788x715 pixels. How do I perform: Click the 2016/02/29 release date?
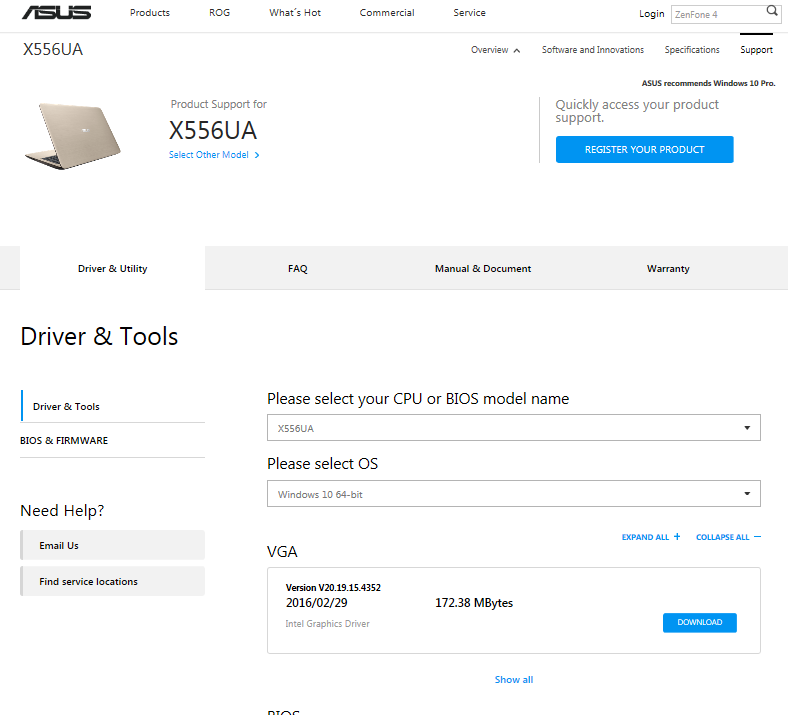(317, 602)
